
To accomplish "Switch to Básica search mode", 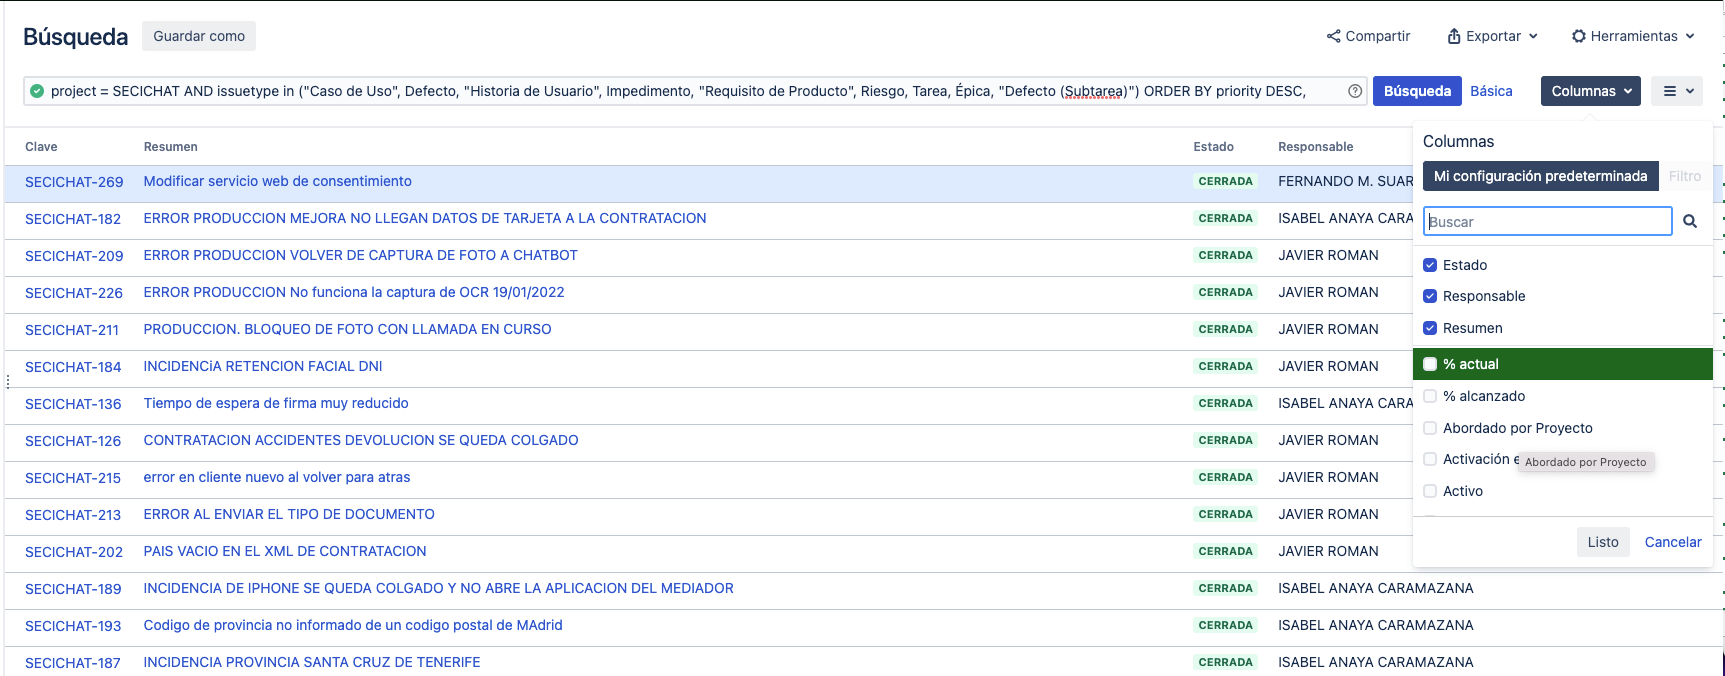I will (x=1490, y=91).
